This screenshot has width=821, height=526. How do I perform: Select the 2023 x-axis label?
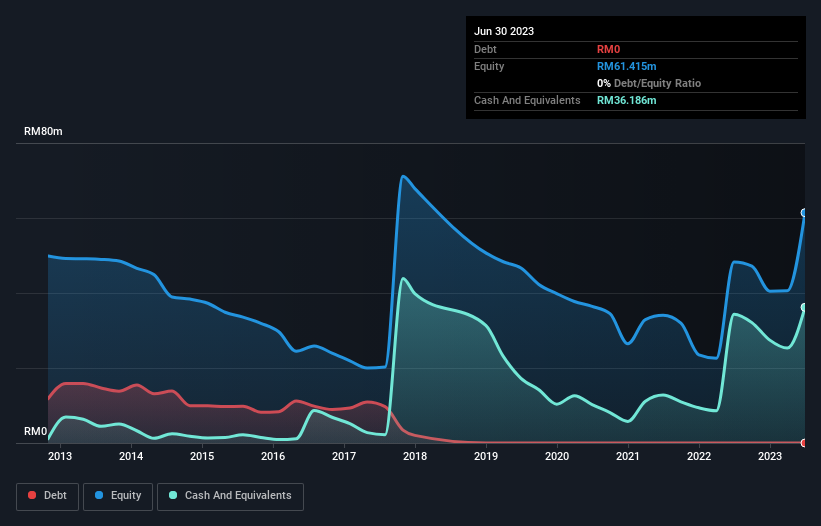(770, 456)
